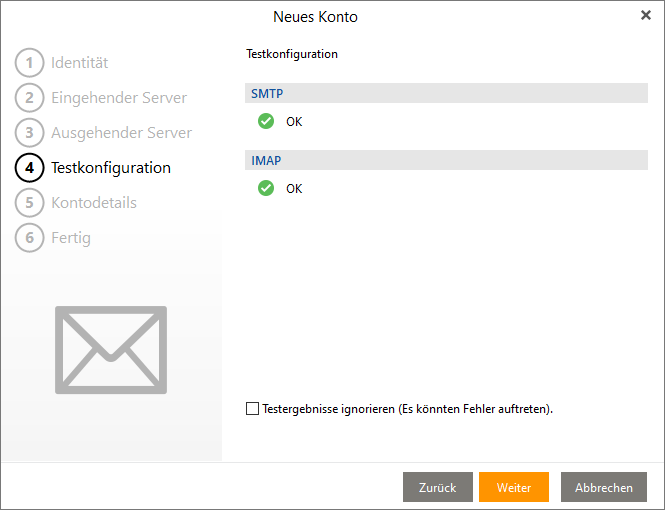Click the step 1 circle icon

pyautogui.click(x=30, y=63)
